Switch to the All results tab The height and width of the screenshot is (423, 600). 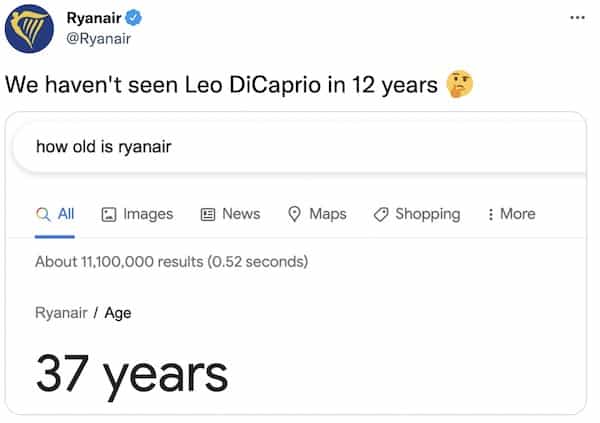tap(65, 214)
